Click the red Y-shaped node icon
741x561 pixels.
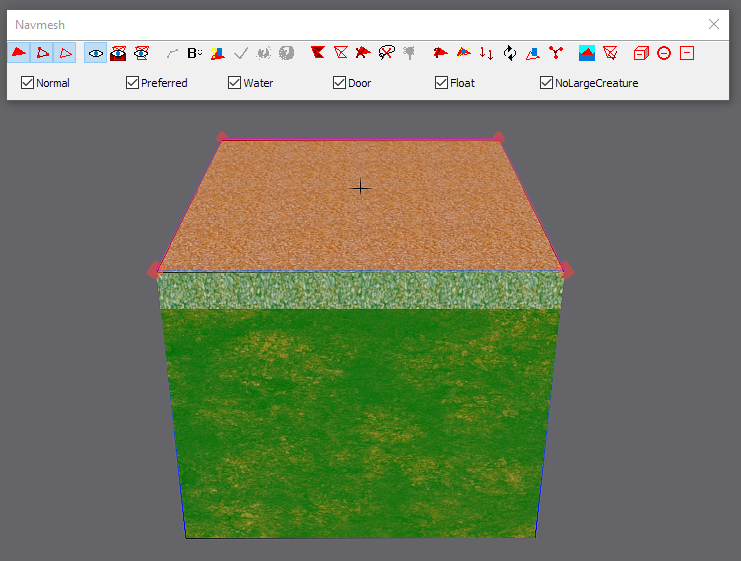(557, 53)
